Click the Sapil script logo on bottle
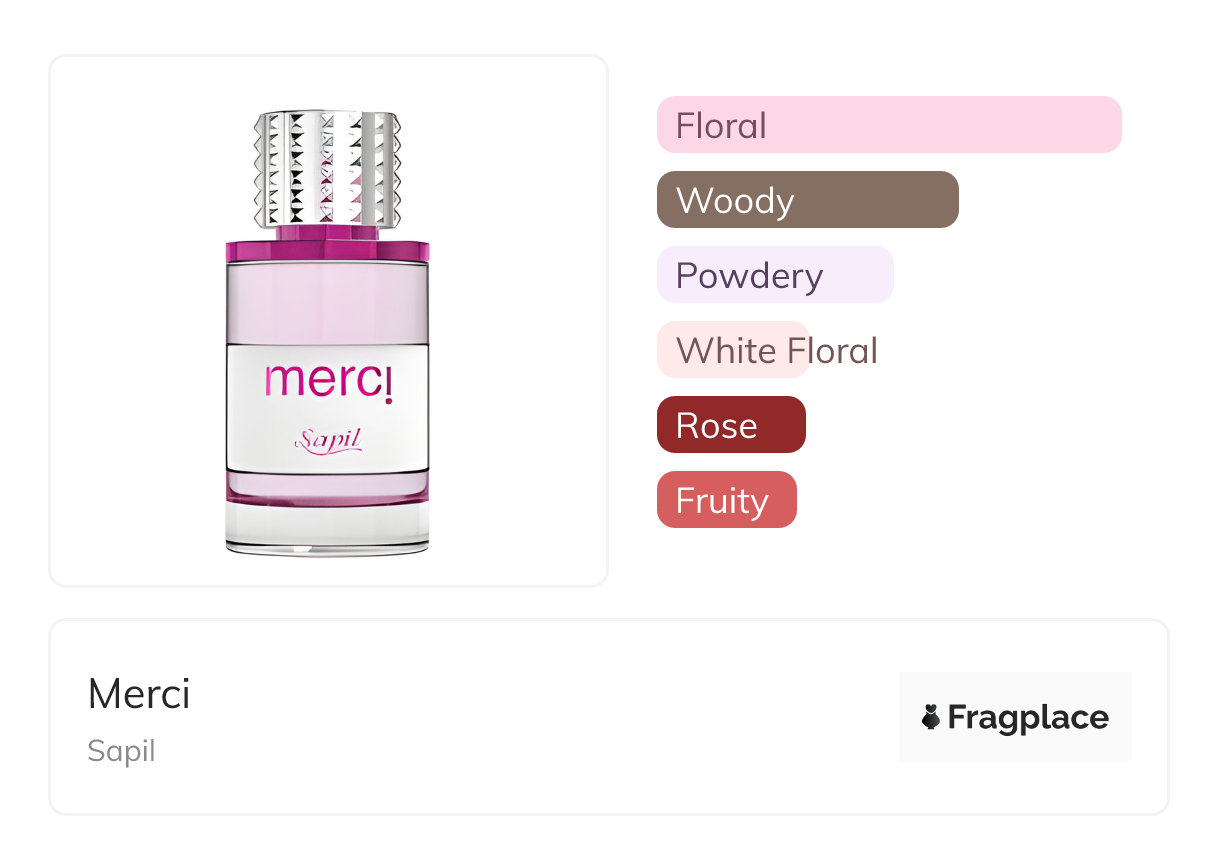Viewport: 1218px width, 864px height. point(327,439)
